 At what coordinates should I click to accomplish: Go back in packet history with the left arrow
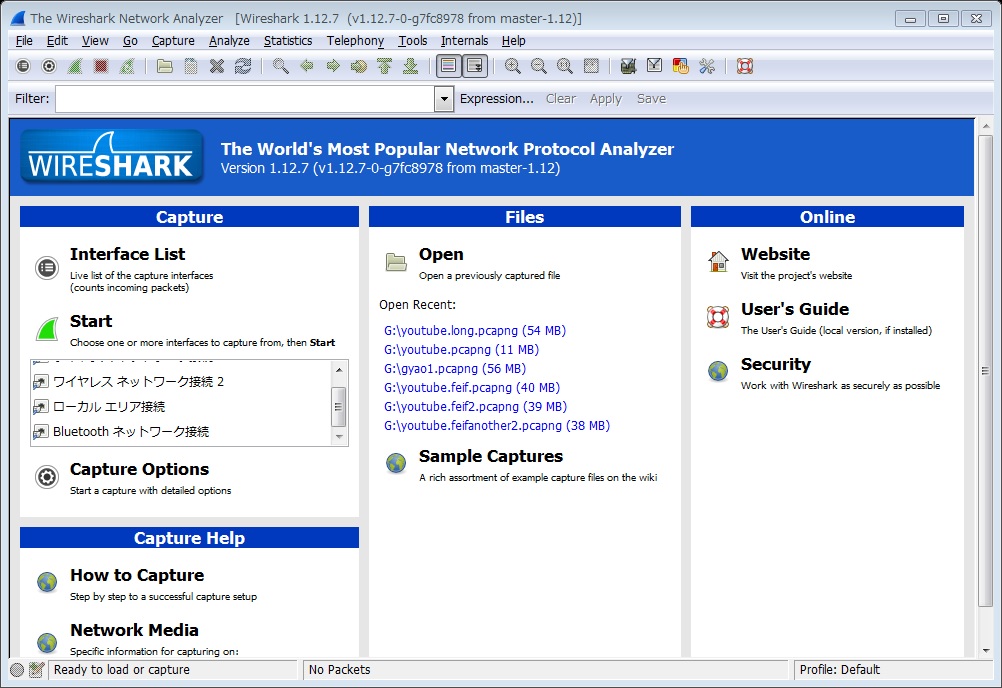point(307,66)
